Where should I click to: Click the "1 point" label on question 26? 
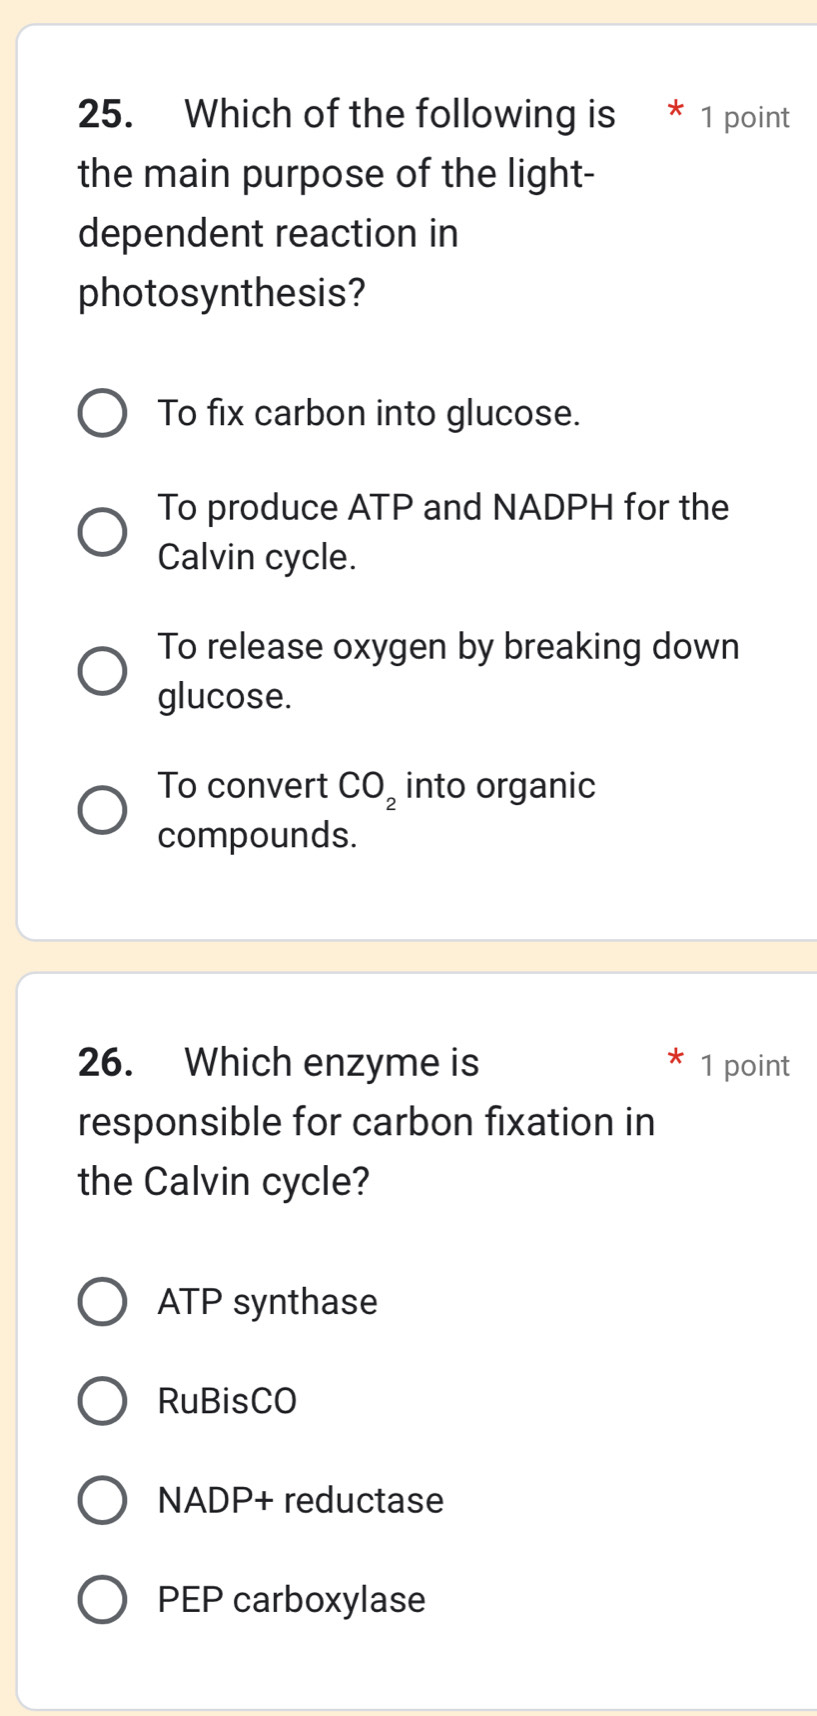745,1065
